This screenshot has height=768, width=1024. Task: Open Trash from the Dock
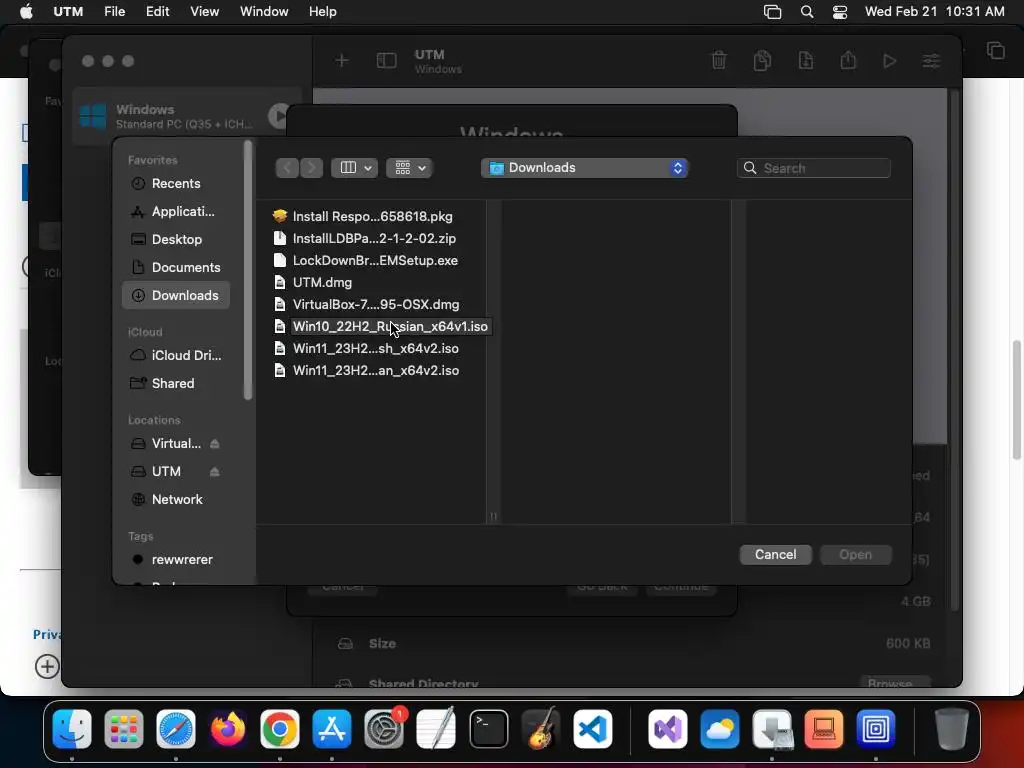pyautogui.click(x=952, y=729)
